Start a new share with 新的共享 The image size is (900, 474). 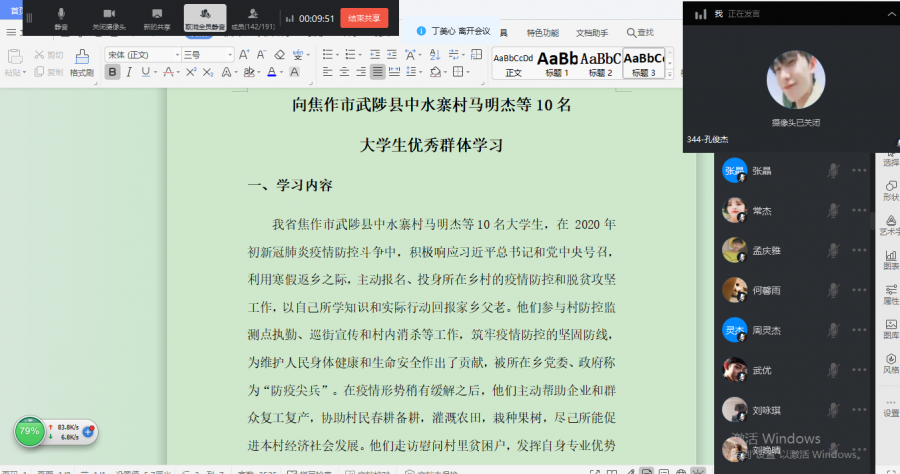click(x=157, y=18)
